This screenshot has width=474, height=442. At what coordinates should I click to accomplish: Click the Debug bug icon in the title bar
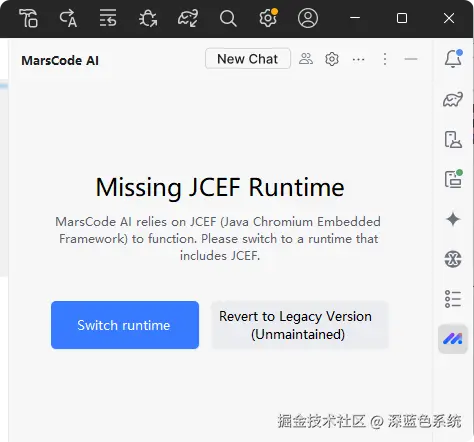tap(148, 18)
